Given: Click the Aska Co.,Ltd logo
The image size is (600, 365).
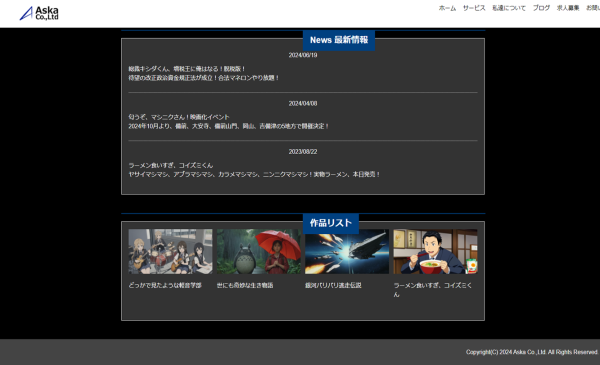Looking at the screenshot, I should tap(39, 13).
